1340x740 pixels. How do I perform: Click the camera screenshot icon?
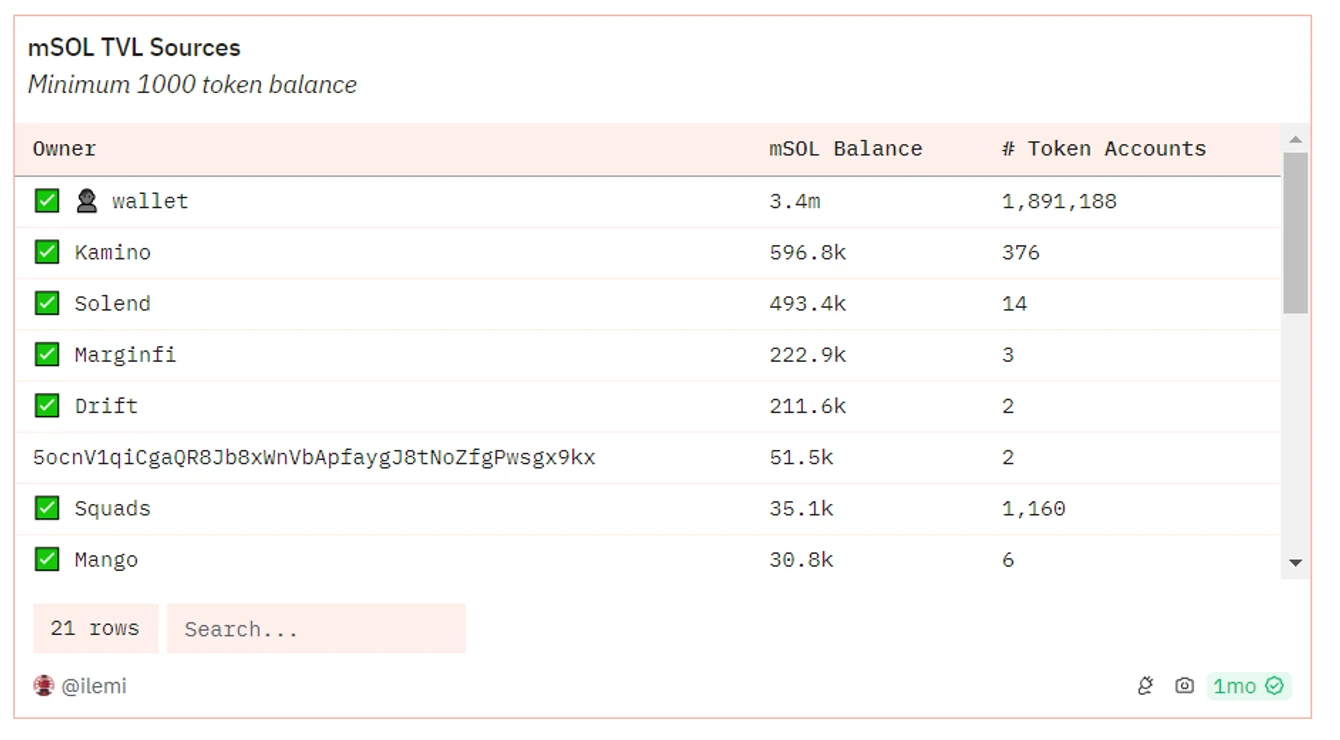coord(1184,686)
